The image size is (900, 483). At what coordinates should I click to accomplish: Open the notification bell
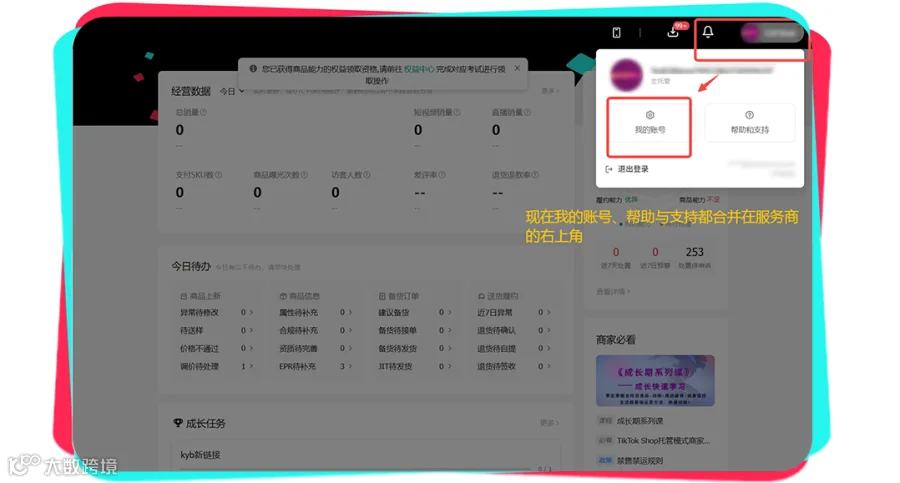(x=708, y=32)
